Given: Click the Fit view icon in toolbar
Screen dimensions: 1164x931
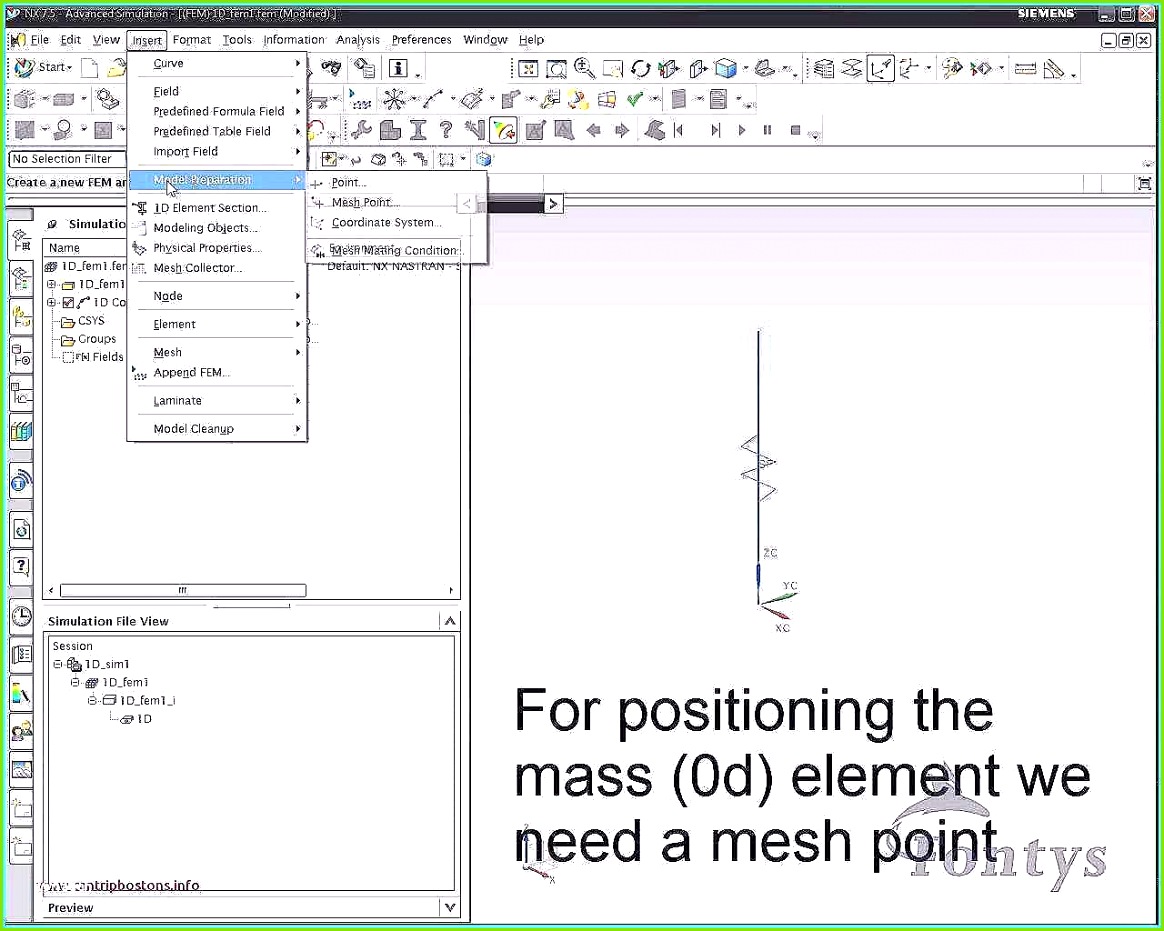Looking at the screenshot, I should [x=528, y=69].
